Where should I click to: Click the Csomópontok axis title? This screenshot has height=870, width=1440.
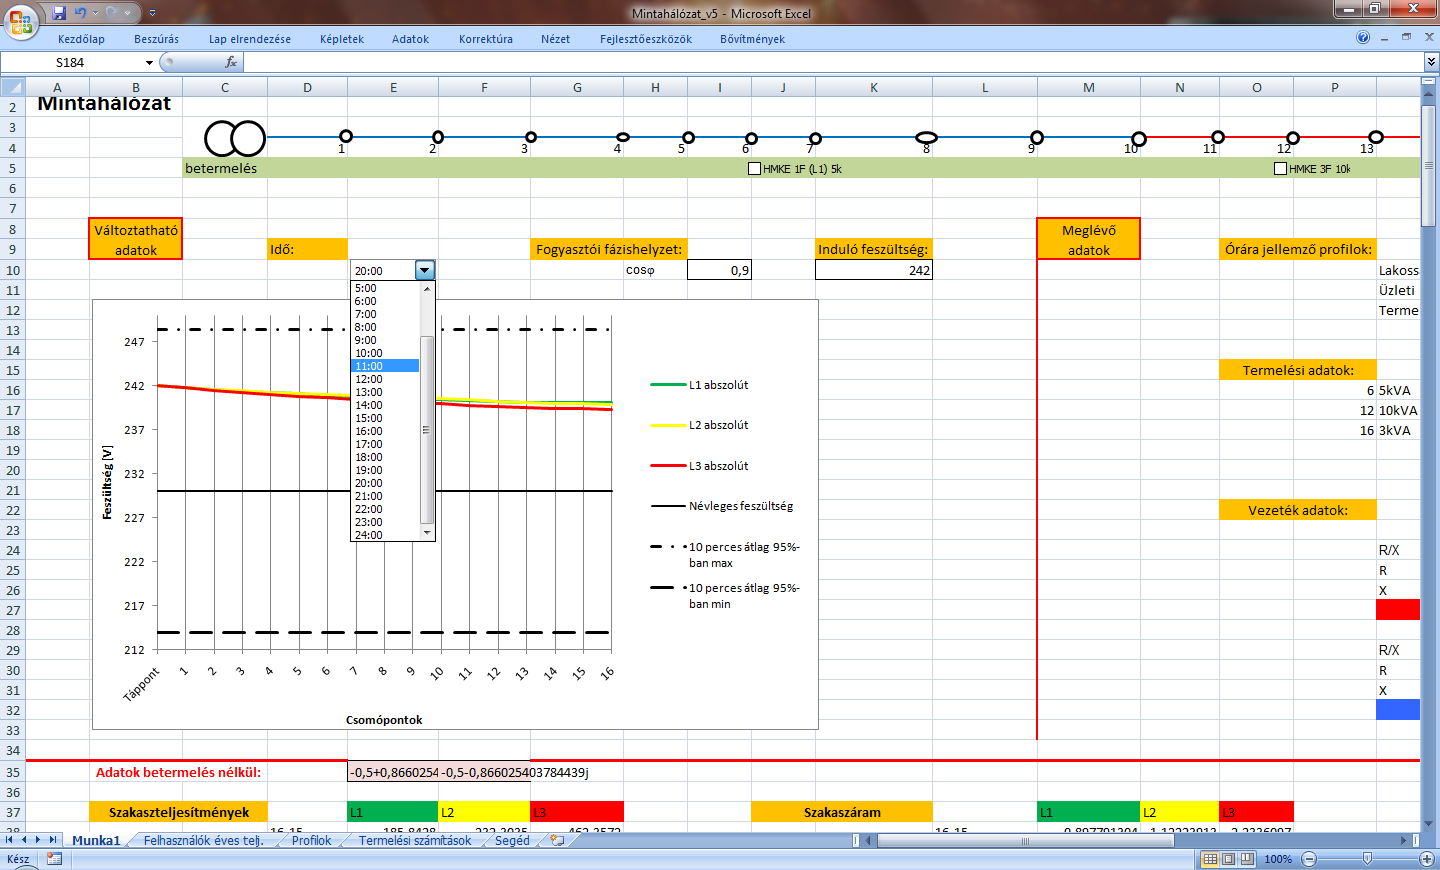click(384, 720)
